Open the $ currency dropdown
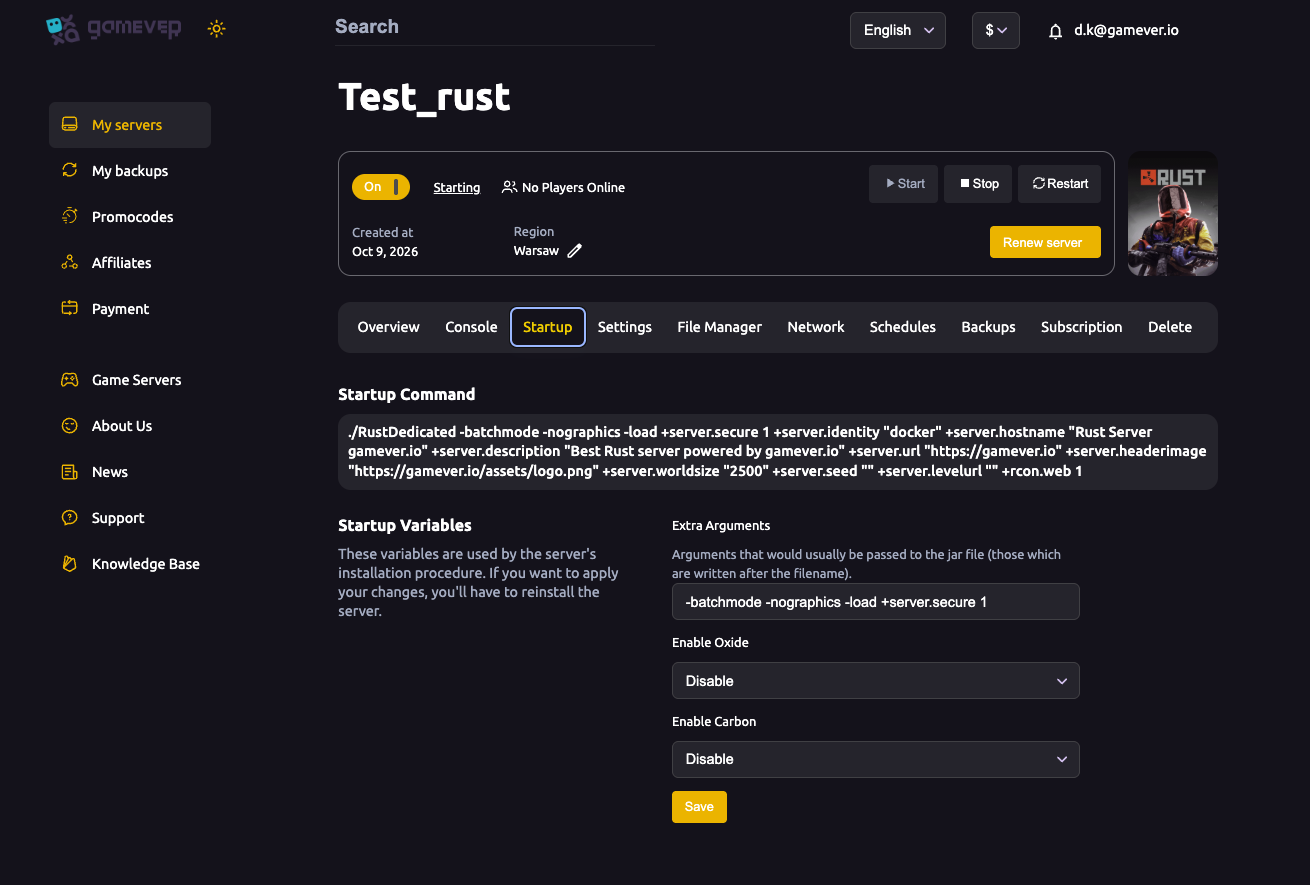1310x885 pixels. coord(996,30)
